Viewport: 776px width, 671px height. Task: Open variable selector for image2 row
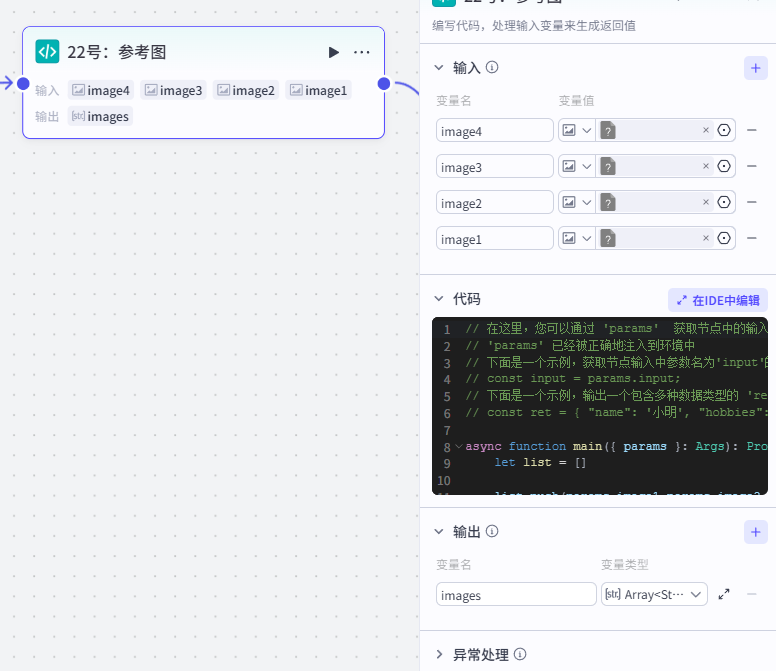pyautogui.click(x=724, y=202)
